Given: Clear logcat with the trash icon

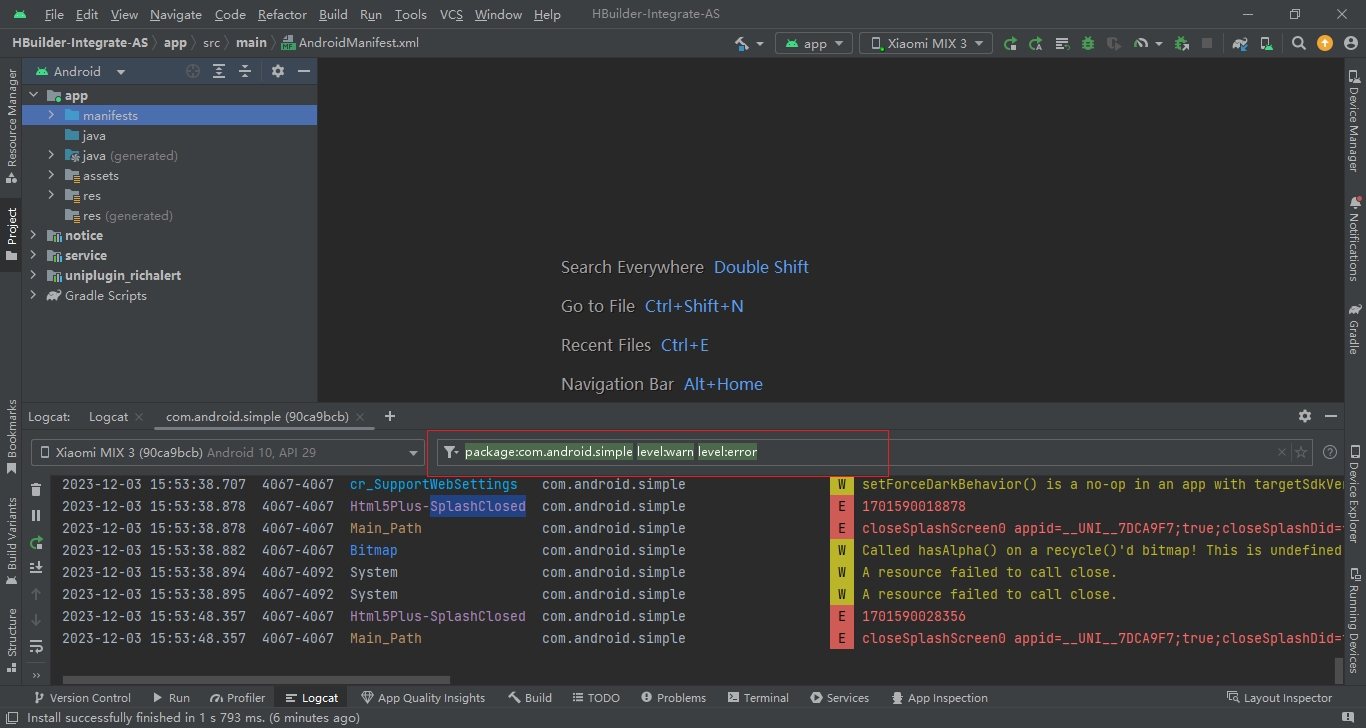Looking at the screenshot, I should (x=37, y=490).
